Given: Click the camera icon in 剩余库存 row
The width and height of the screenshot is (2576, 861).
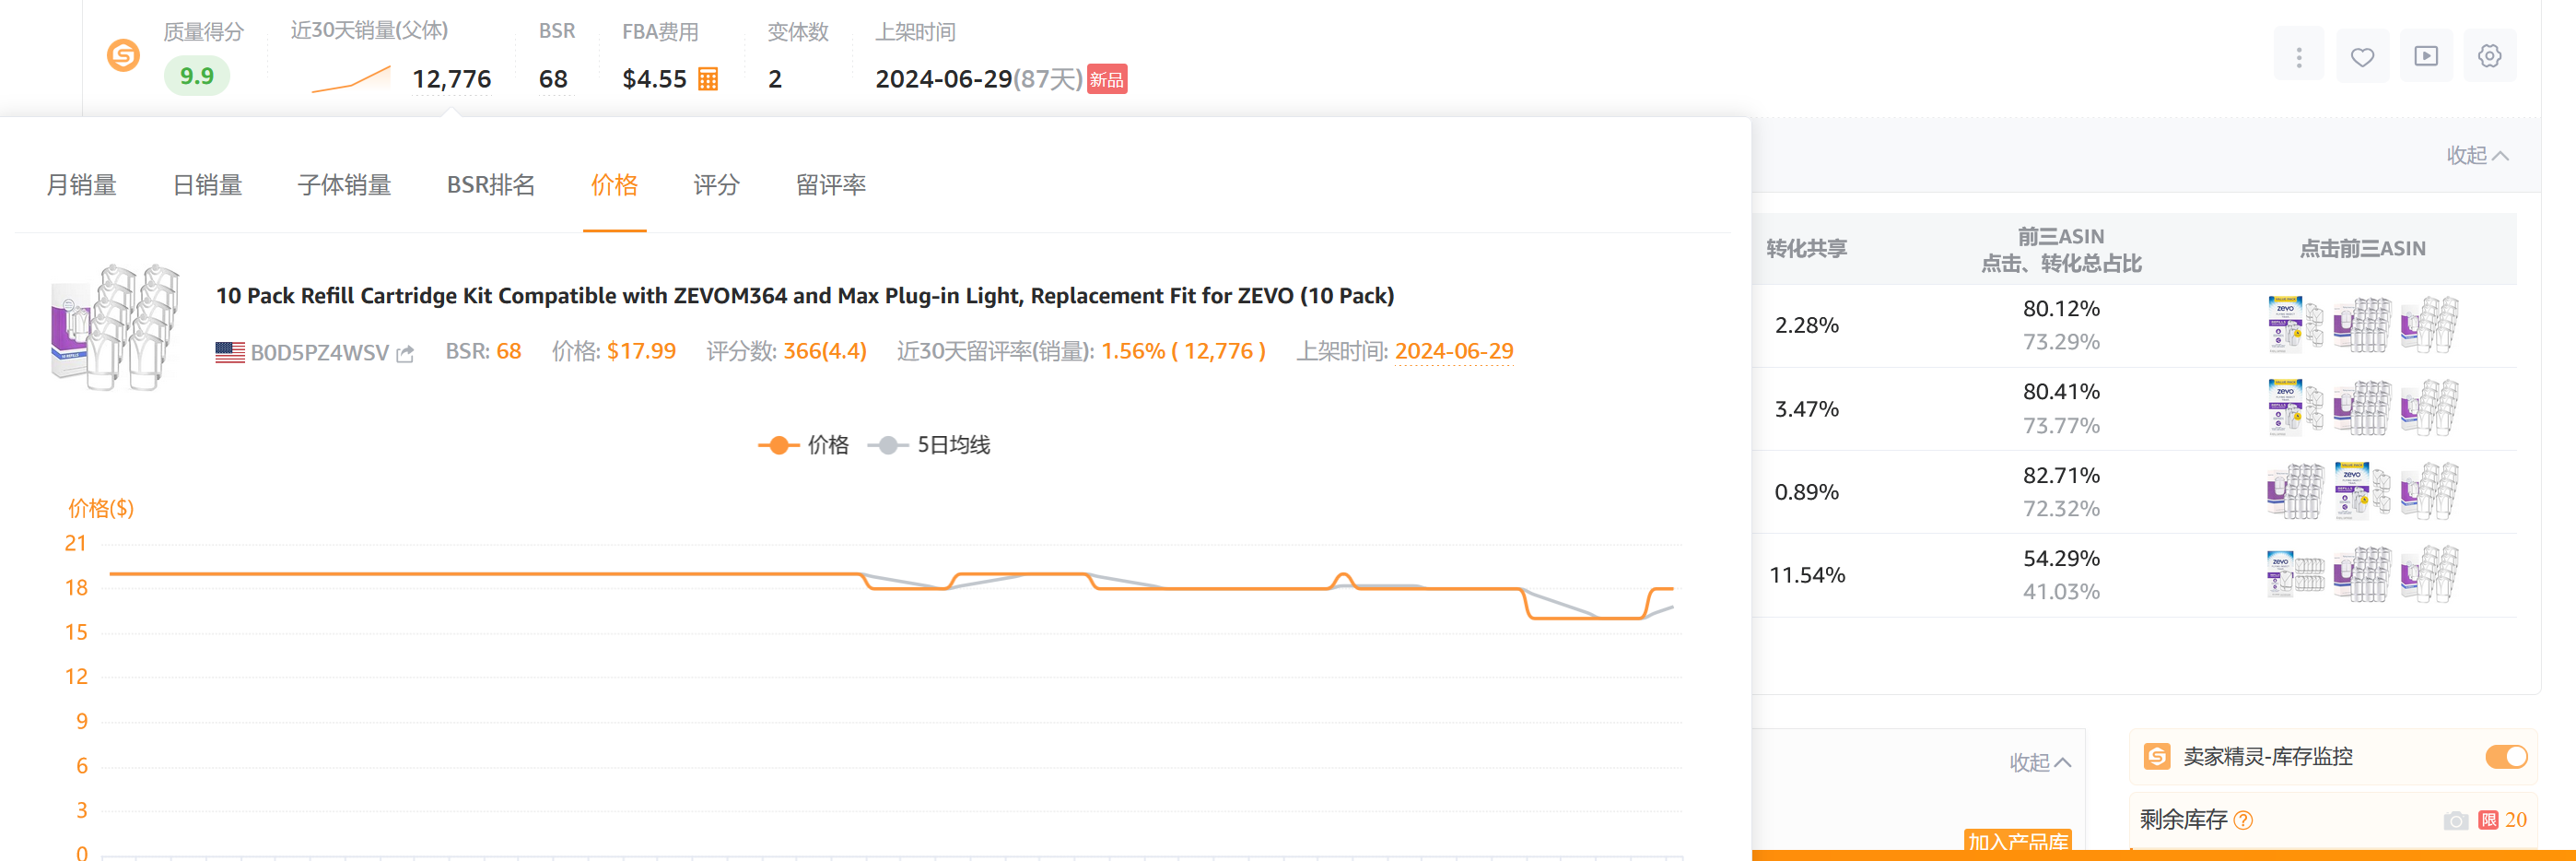Looking at the screenshot, I should click(x=2455, y=821).
